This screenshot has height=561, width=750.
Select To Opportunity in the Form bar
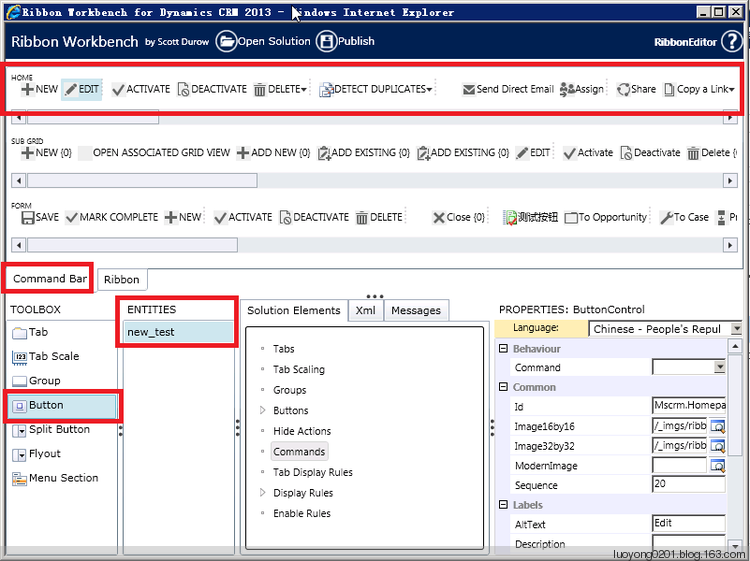tap(606, 218)
